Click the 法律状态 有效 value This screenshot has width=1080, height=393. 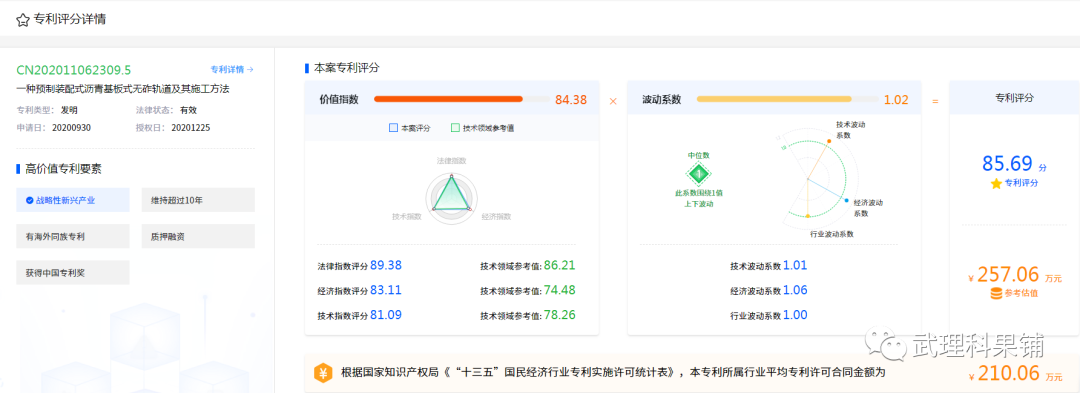(x=189, y=110)
